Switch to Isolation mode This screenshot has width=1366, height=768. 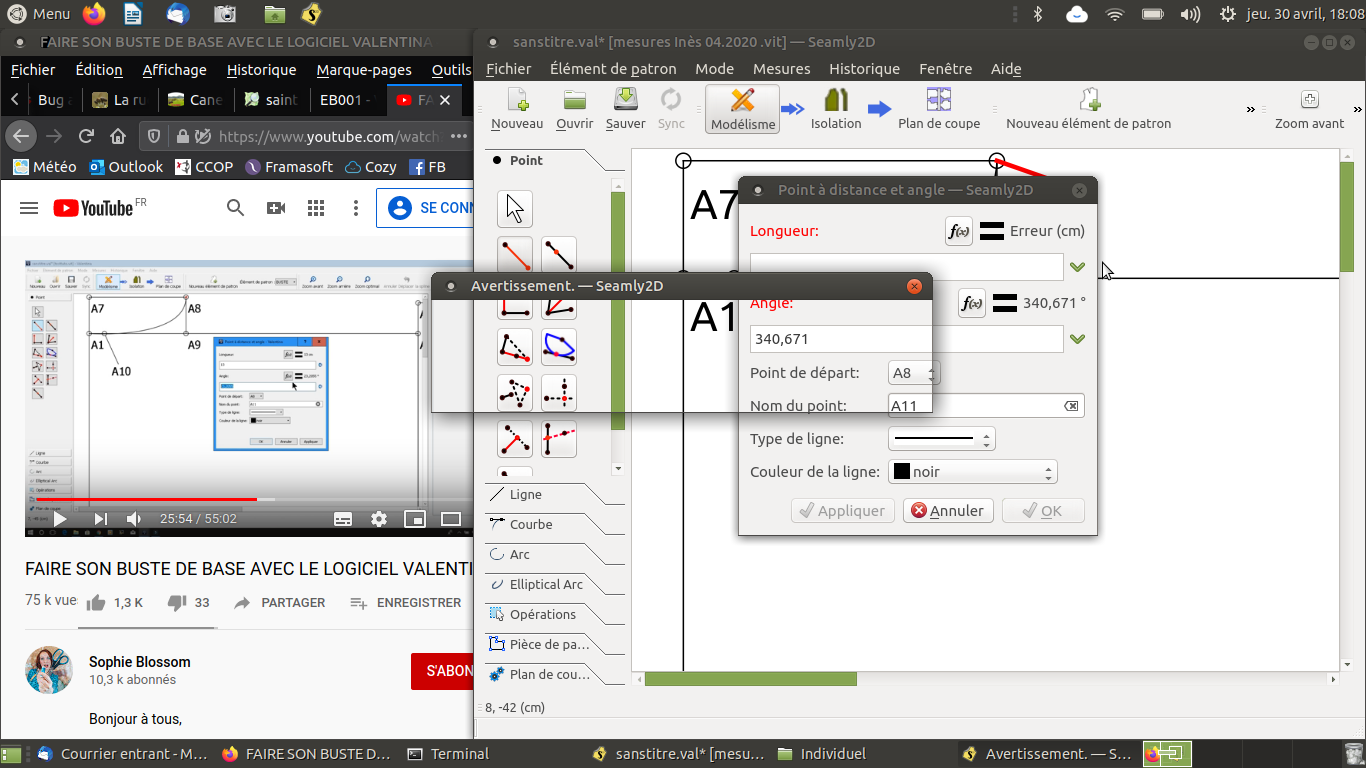coord(836,109)
